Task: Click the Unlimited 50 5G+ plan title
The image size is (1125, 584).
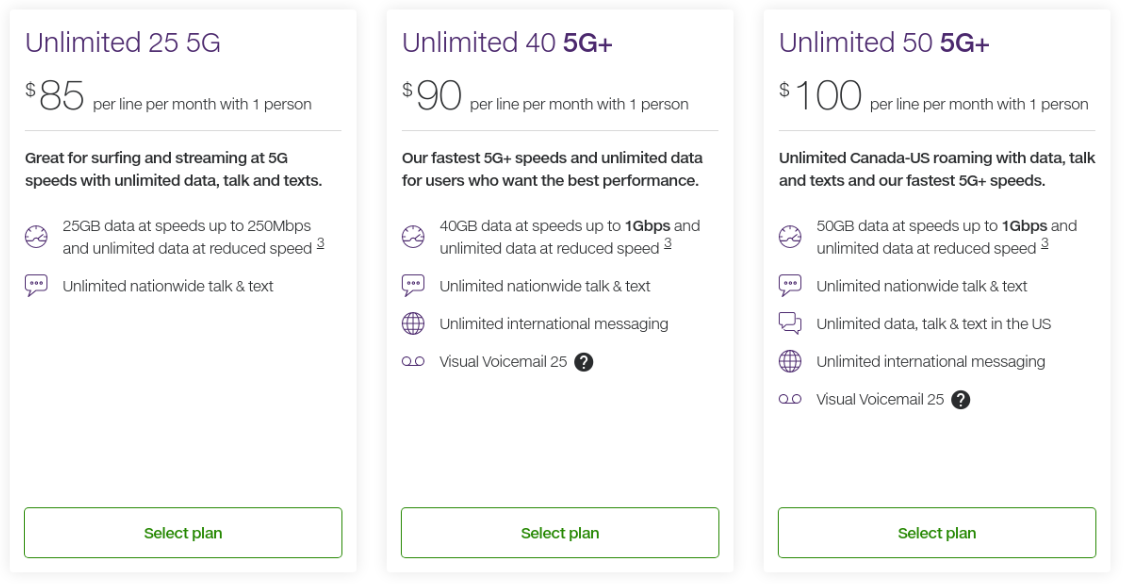Action: point(884,43)
